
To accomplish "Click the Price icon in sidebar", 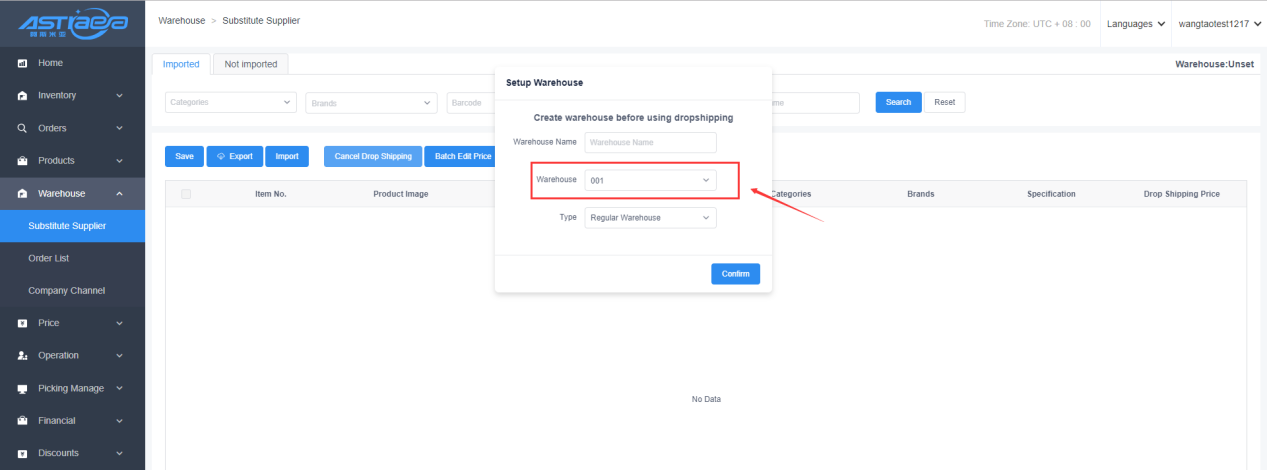I will point(22,323).
